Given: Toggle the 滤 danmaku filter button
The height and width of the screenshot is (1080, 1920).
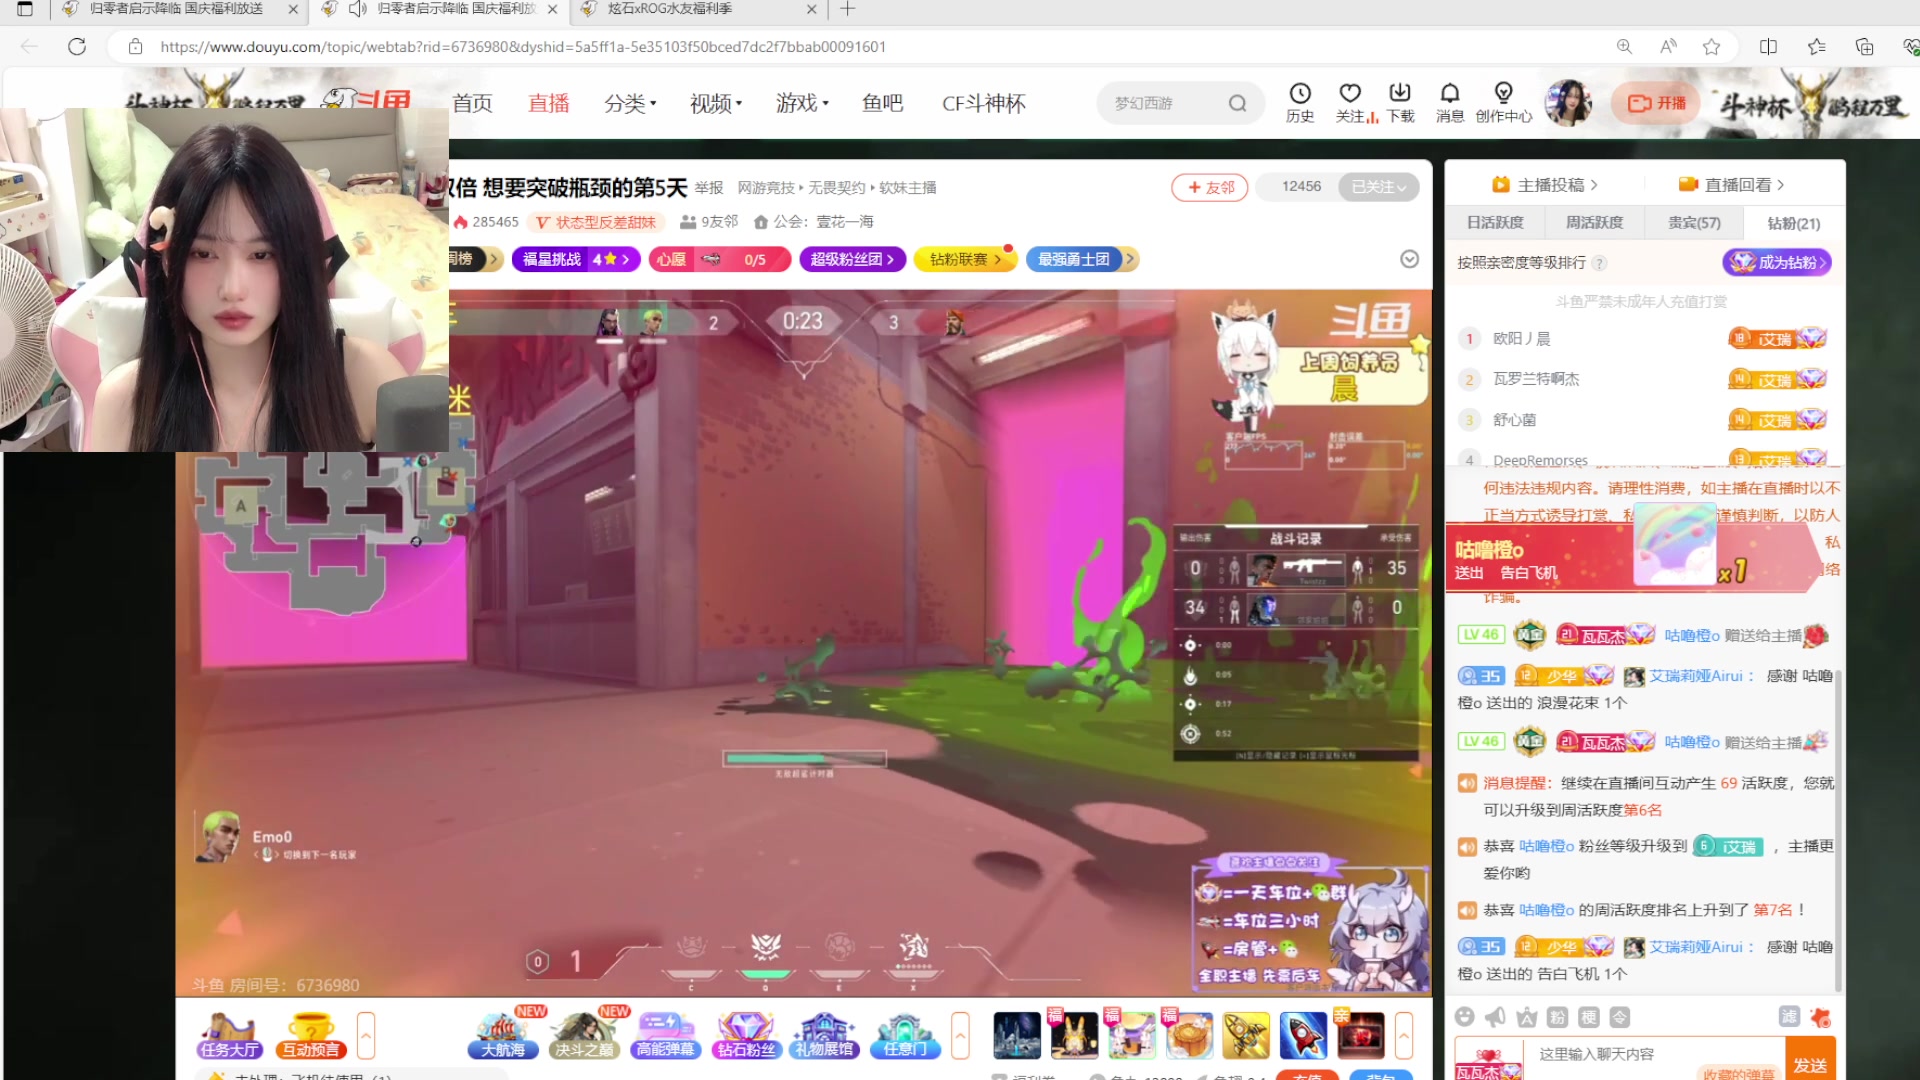Looking at the screenshot, I should pyautogui.click(x=1789, y=1017).
